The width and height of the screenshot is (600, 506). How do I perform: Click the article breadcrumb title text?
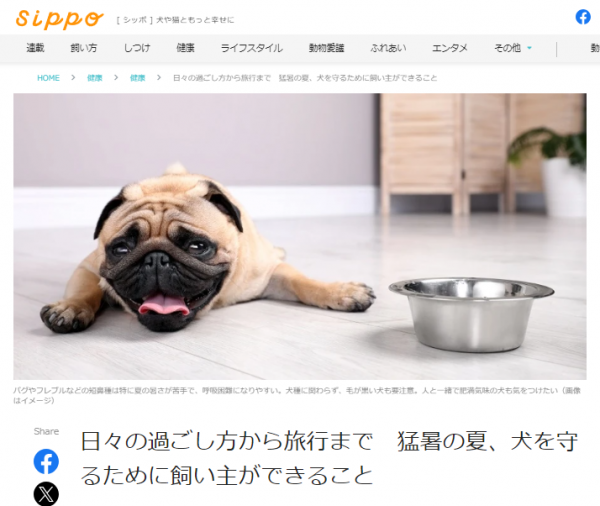305,78
